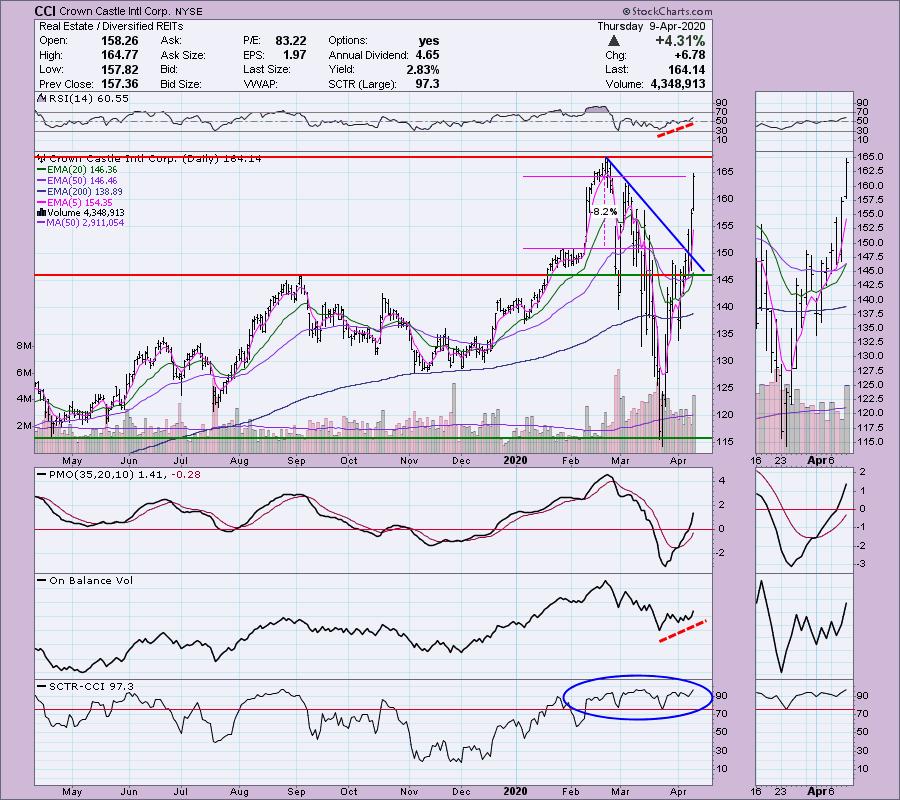The height and width of the screenshot is (800, 900).
Task: Click the 137.5 label on the zoom panel axis
Action: 870,313
